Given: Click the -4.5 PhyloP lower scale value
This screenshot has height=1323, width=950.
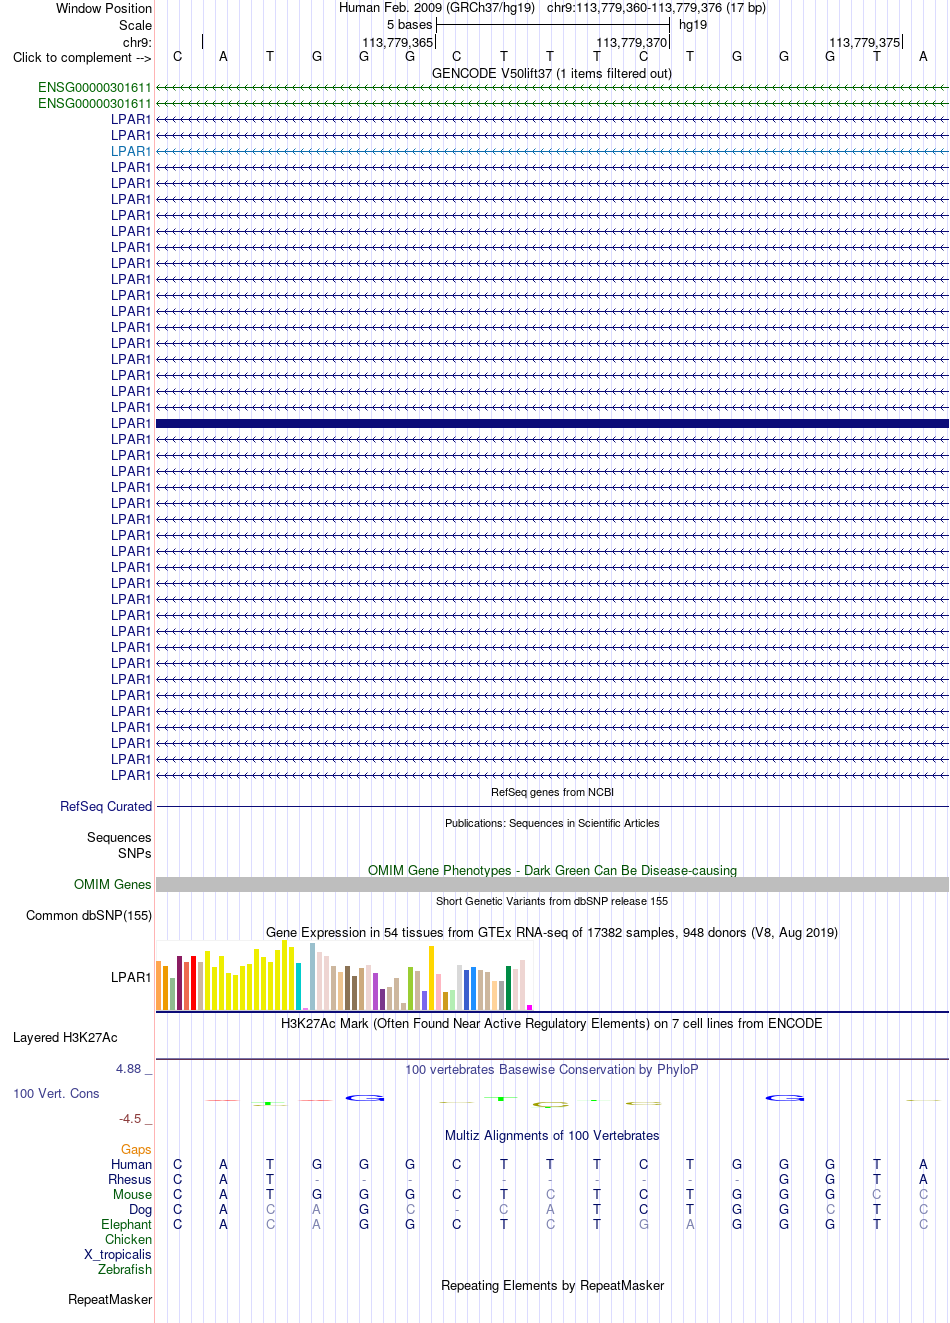Looking at the screenshot, I should (x=130, y=1119).
